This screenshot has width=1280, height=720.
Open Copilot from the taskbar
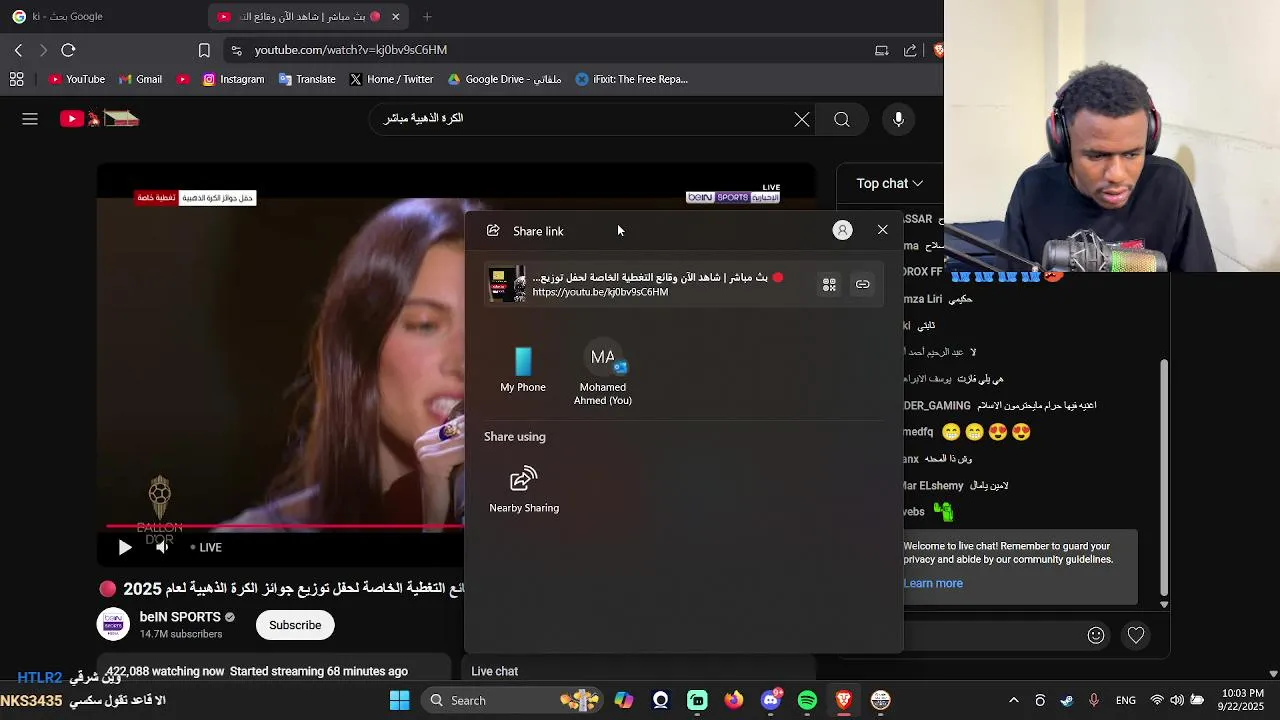624,700
